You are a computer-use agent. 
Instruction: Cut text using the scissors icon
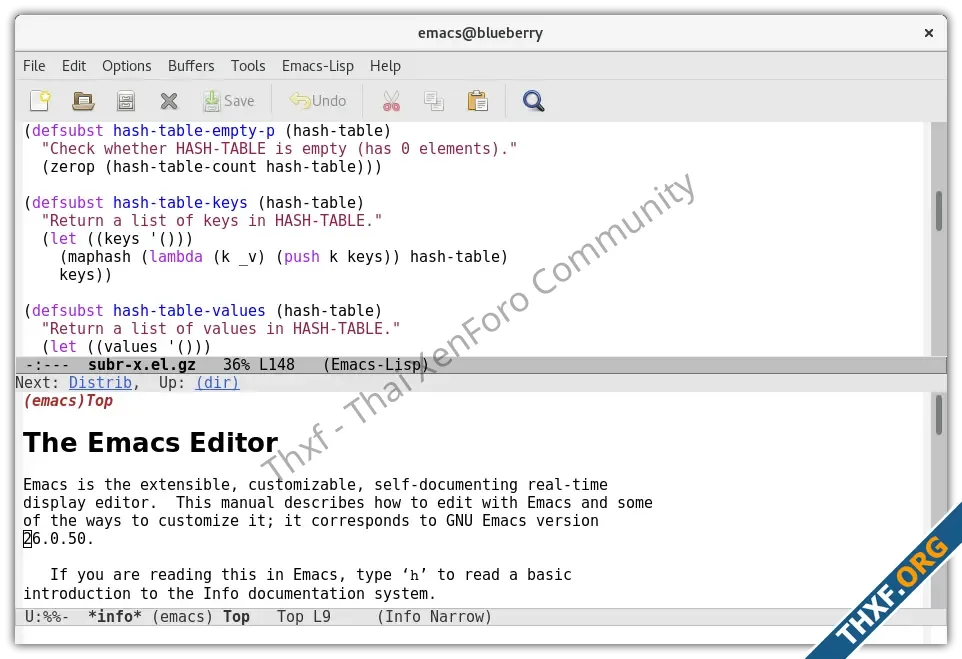(x=390, y=100)
